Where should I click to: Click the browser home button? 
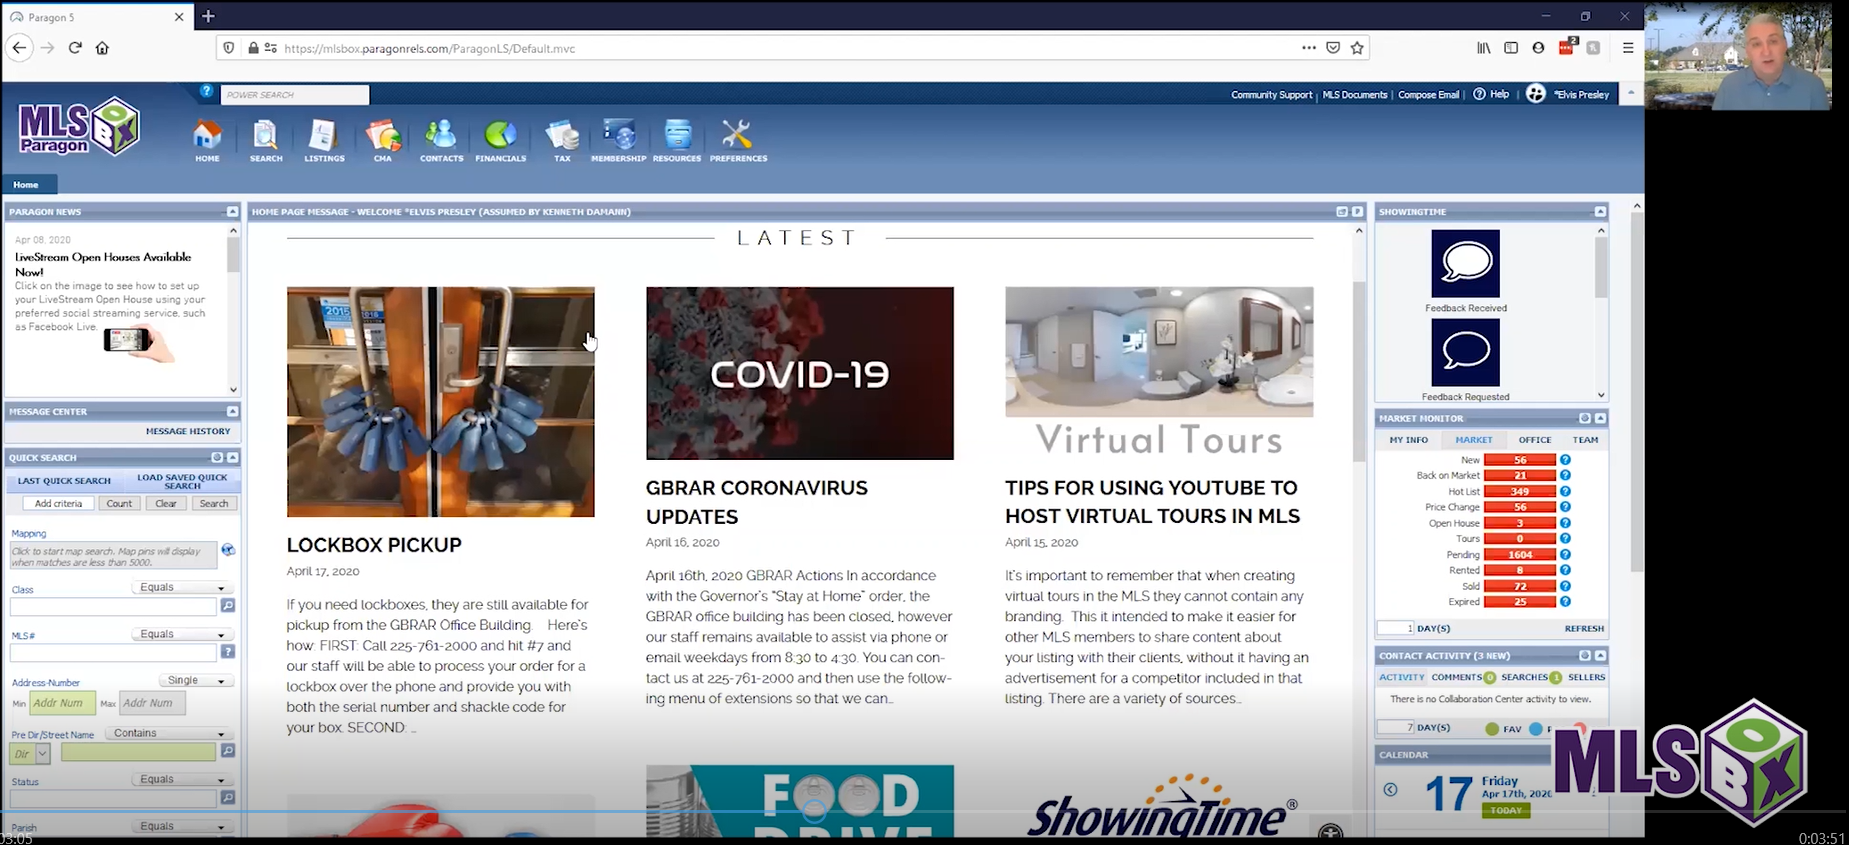tap(102, 48)
